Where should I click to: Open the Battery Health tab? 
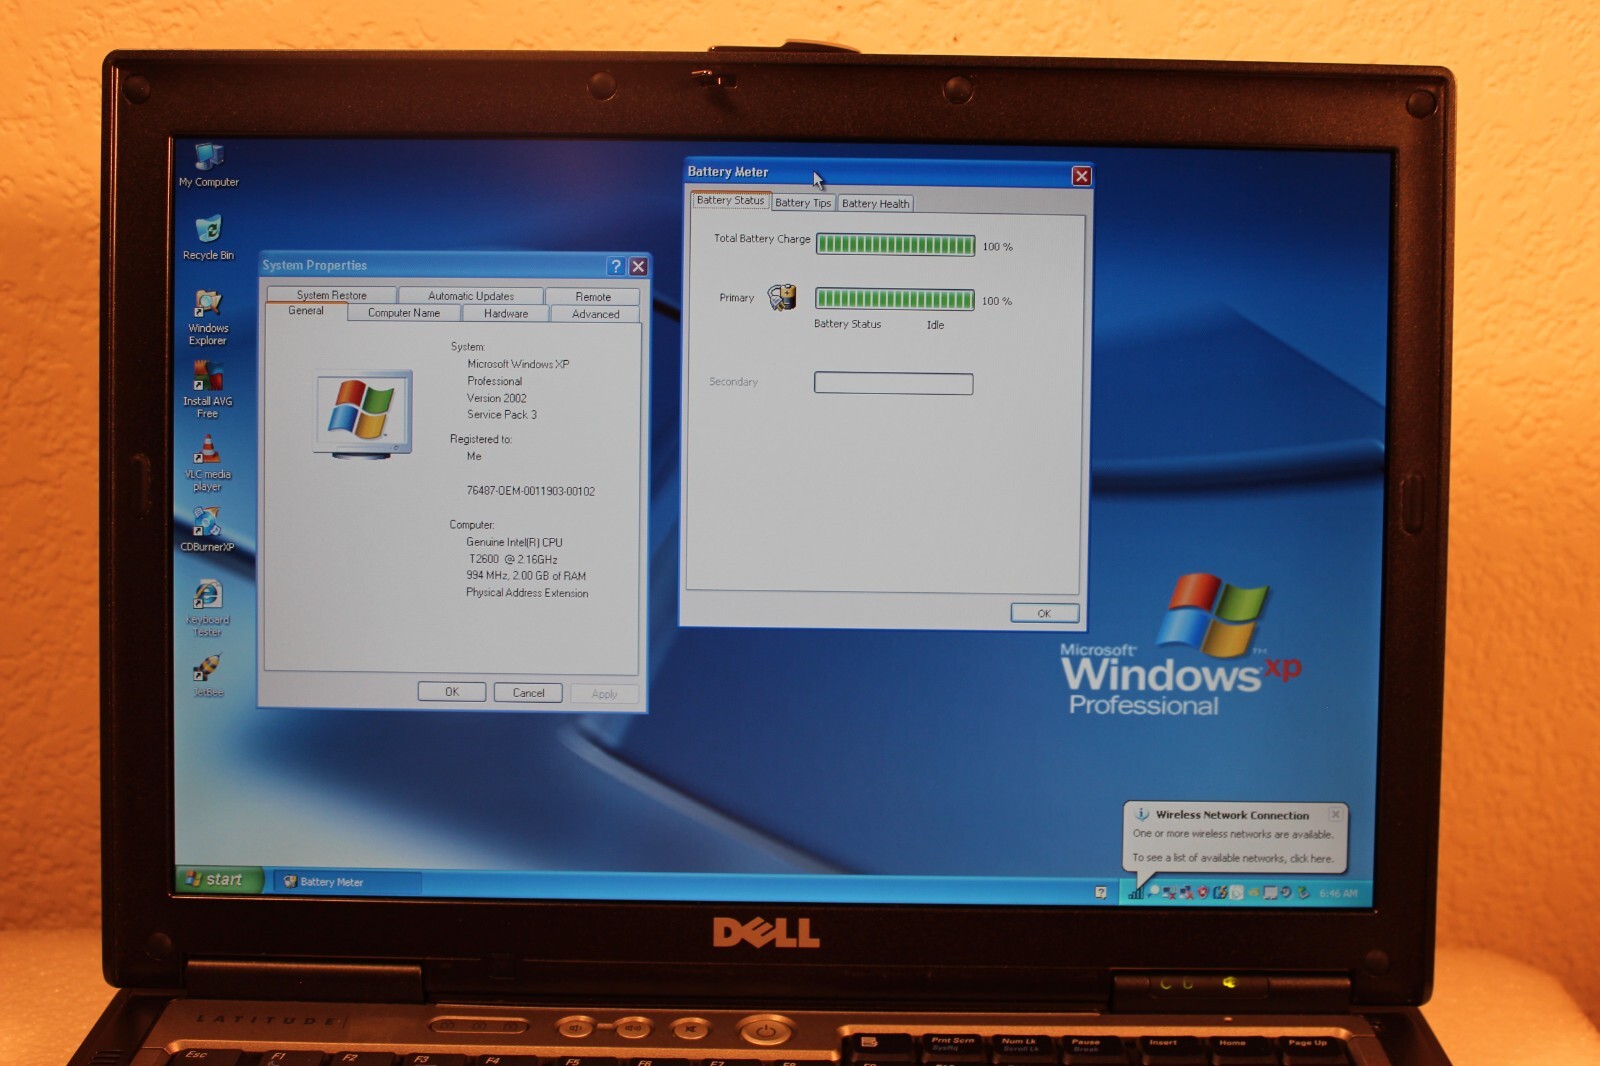point(875,203)
